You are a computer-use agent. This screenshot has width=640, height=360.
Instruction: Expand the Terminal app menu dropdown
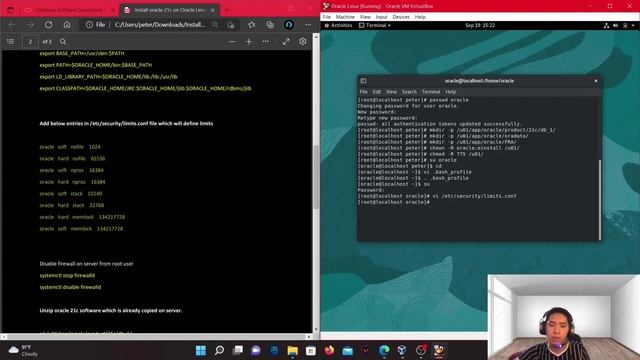375,25
